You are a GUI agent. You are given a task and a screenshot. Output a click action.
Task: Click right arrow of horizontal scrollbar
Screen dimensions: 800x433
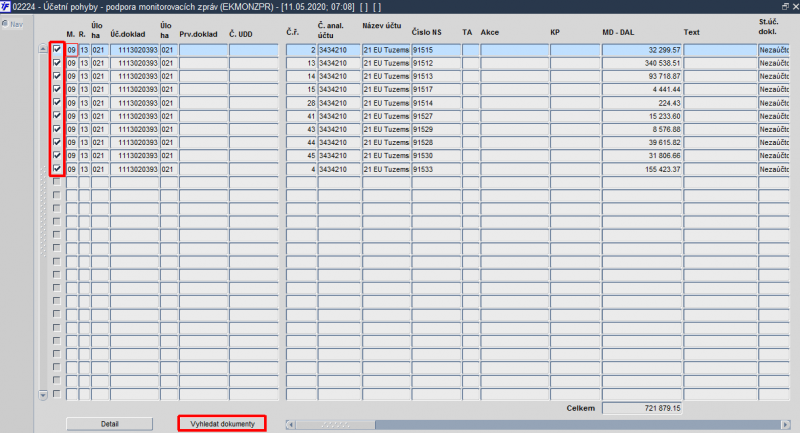point(786,424)
